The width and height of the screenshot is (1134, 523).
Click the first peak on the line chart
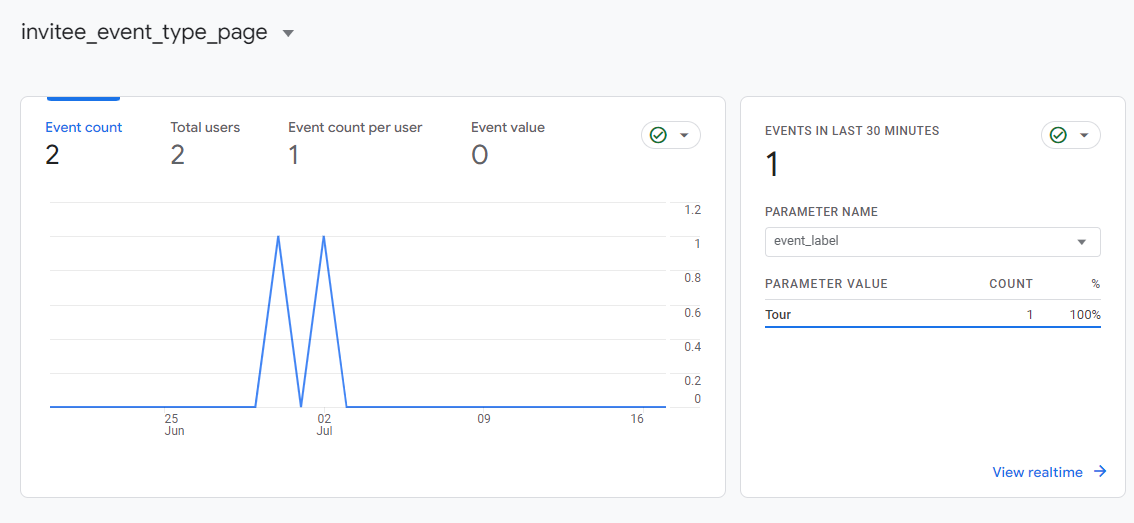278,237
